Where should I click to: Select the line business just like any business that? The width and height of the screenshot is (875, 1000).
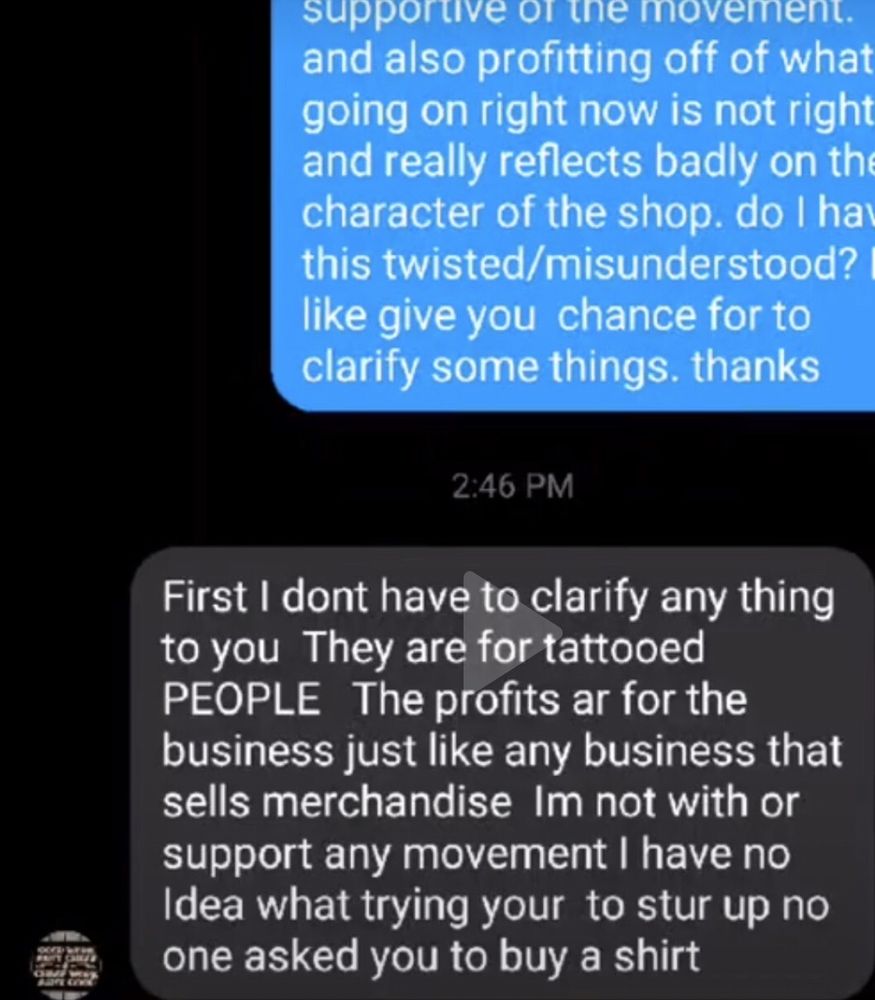click(502, 751)
